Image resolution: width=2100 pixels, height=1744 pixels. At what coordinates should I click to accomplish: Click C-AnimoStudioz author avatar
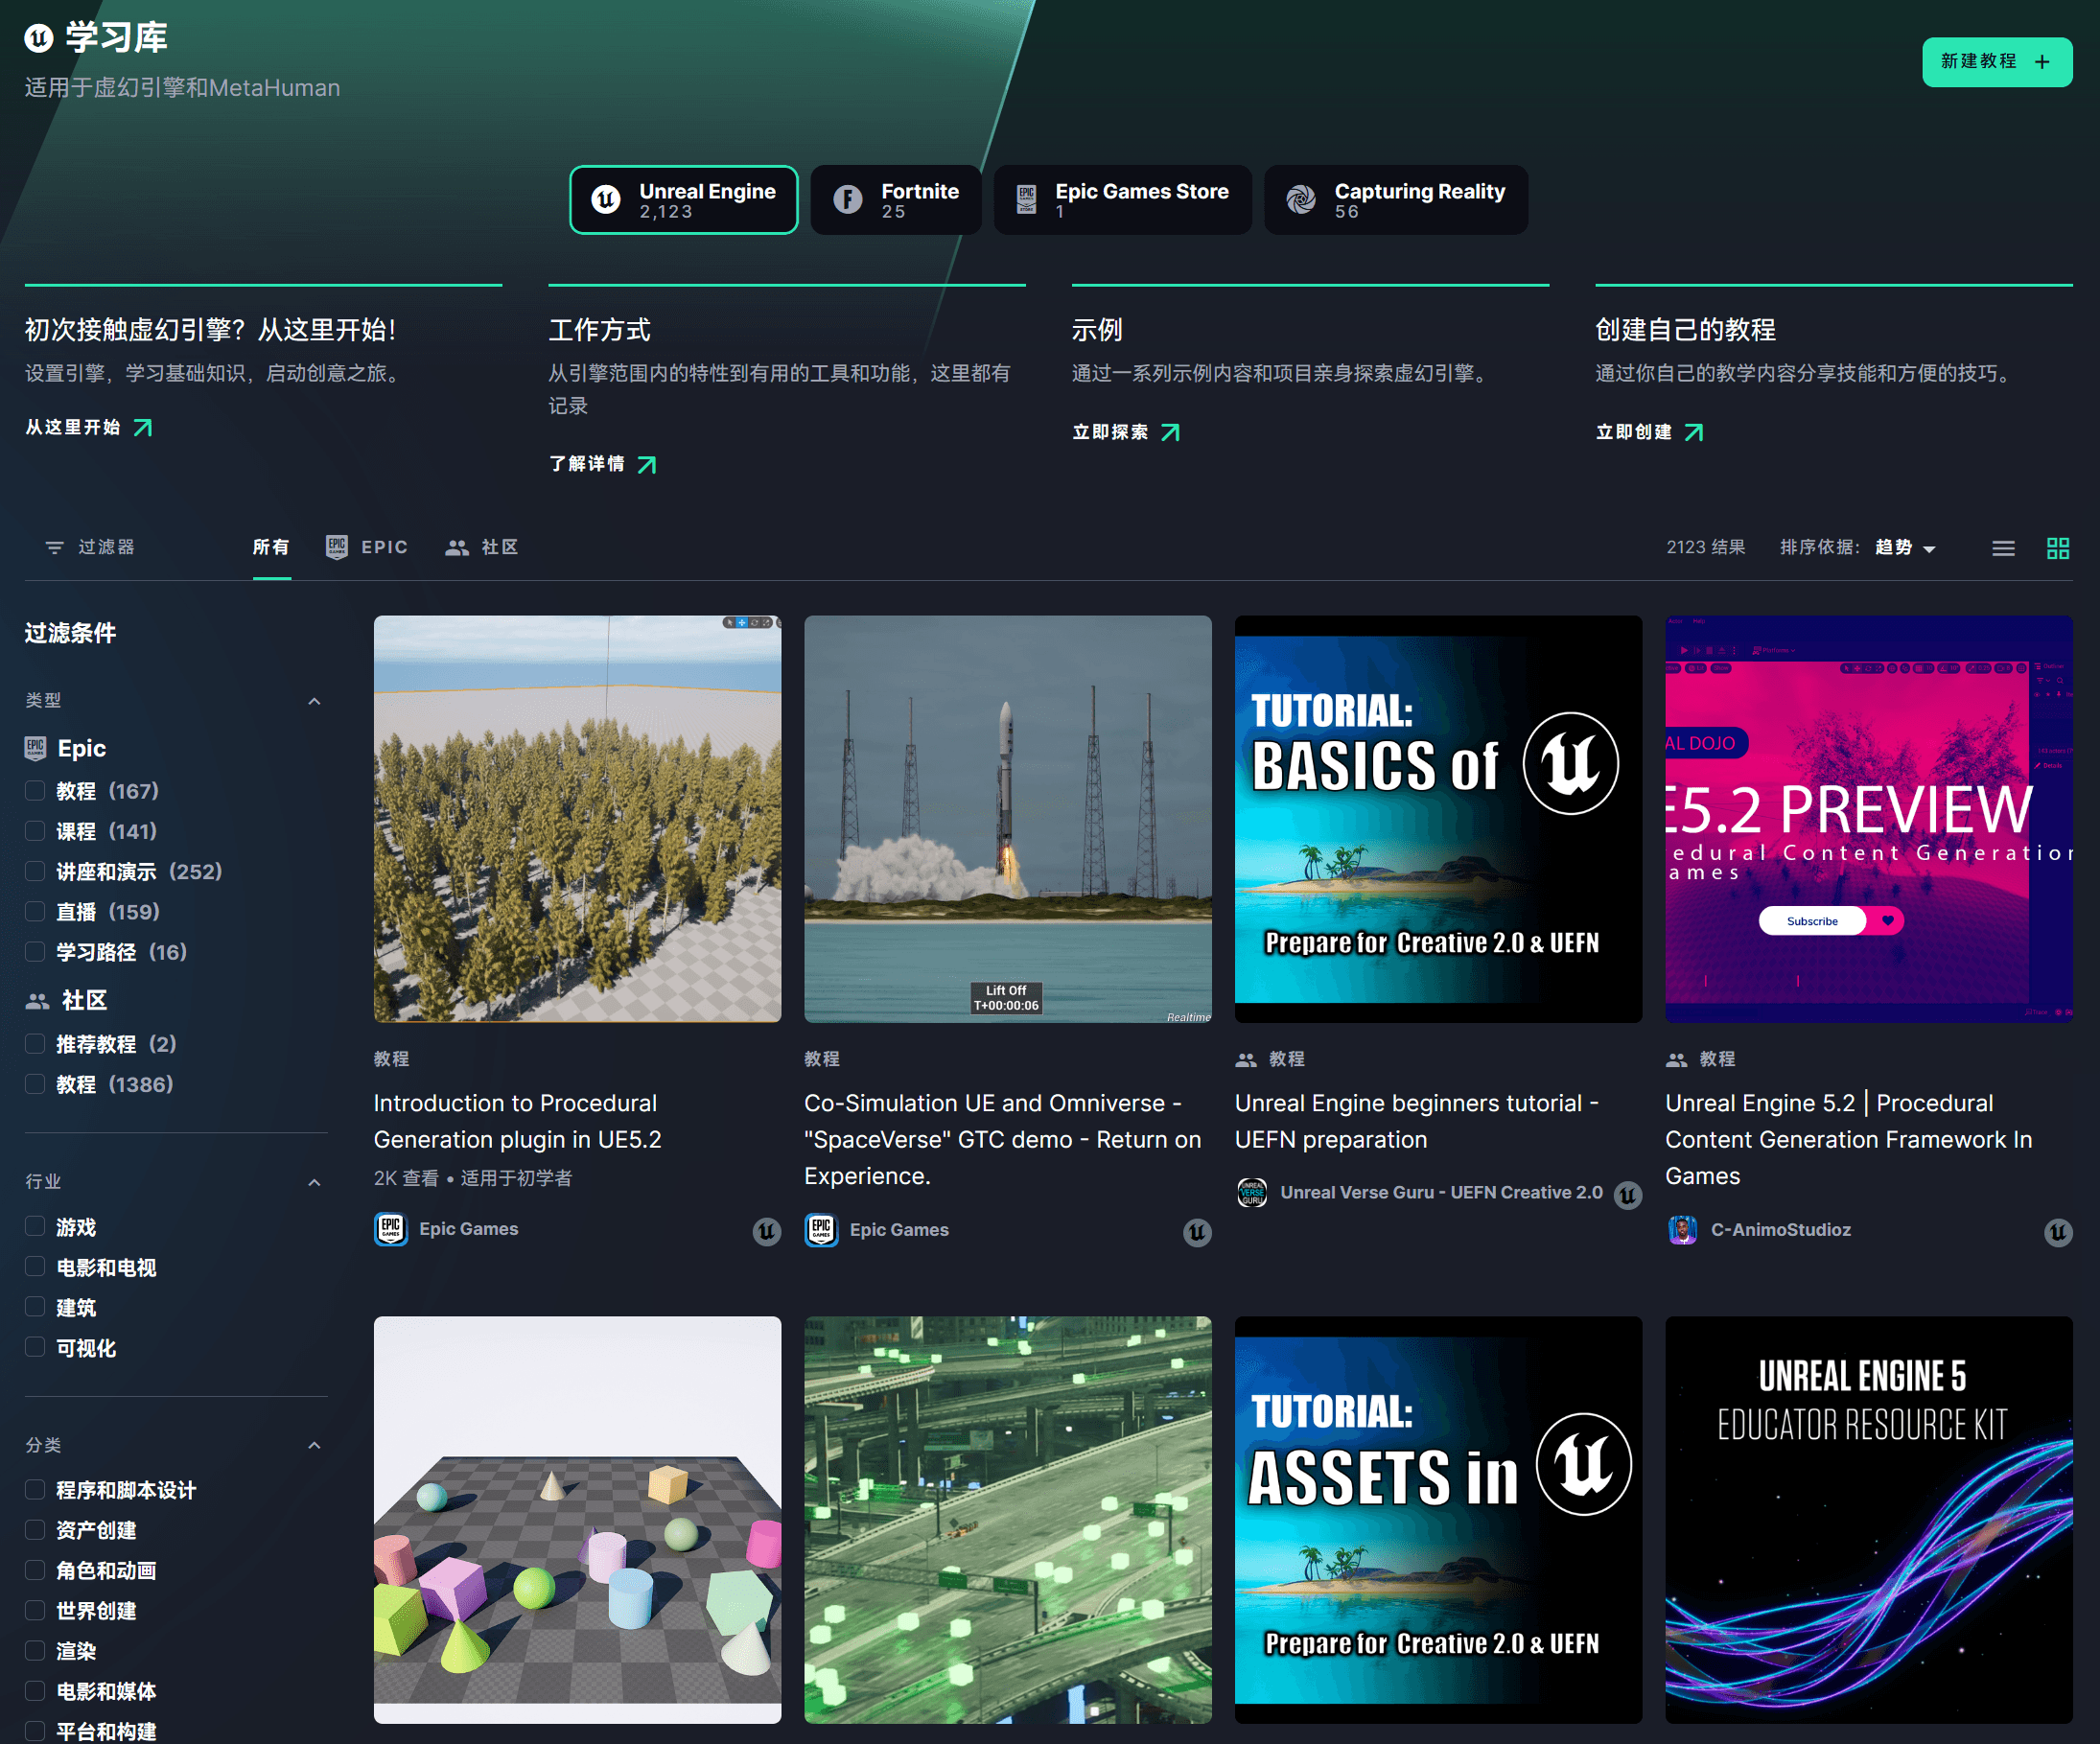pos(1683,1230)
